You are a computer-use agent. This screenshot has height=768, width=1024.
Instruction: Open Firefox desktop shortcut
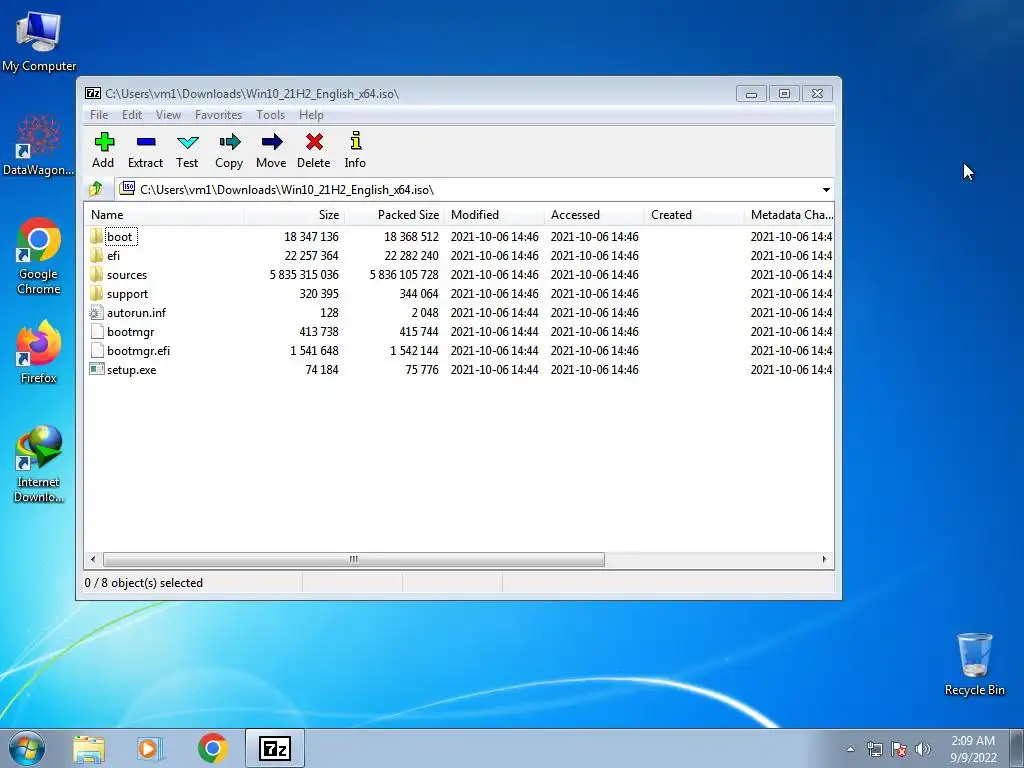click(39, 351)
